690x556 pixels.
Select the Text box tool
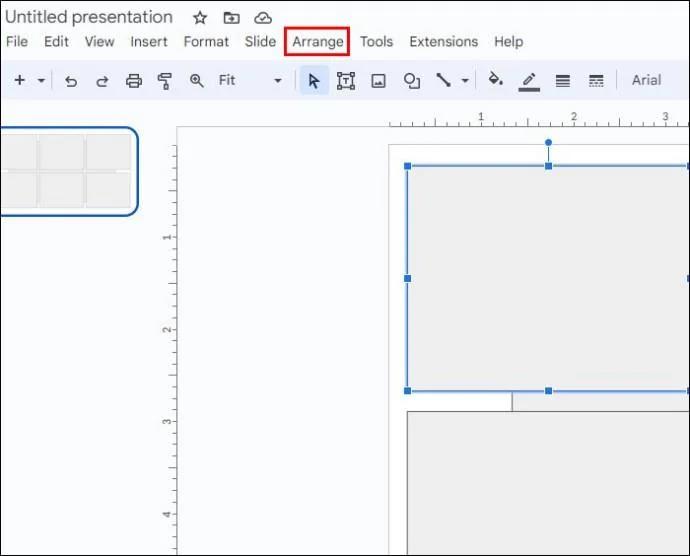pyautogui.click(x=346, y=81)
